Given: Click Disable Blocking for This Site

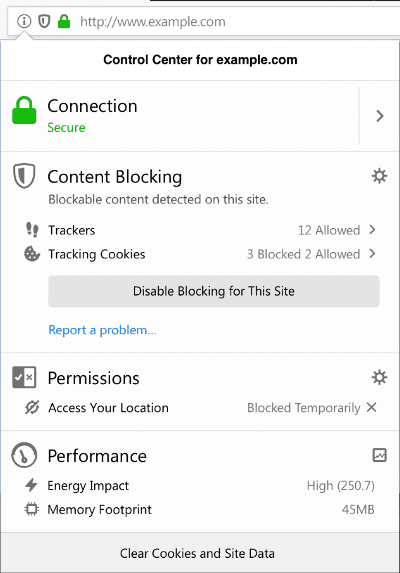Looking at the screenshot, I should tap(214, 291).
